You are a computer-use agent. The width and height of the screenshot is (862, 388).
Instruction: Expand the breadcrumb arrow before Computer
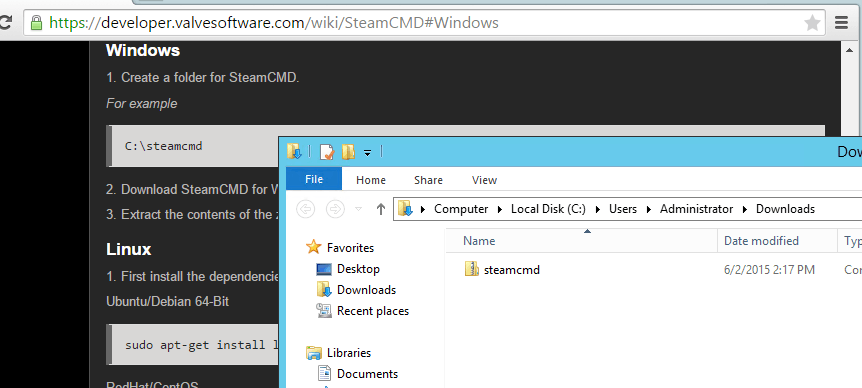tap(423, 209)
